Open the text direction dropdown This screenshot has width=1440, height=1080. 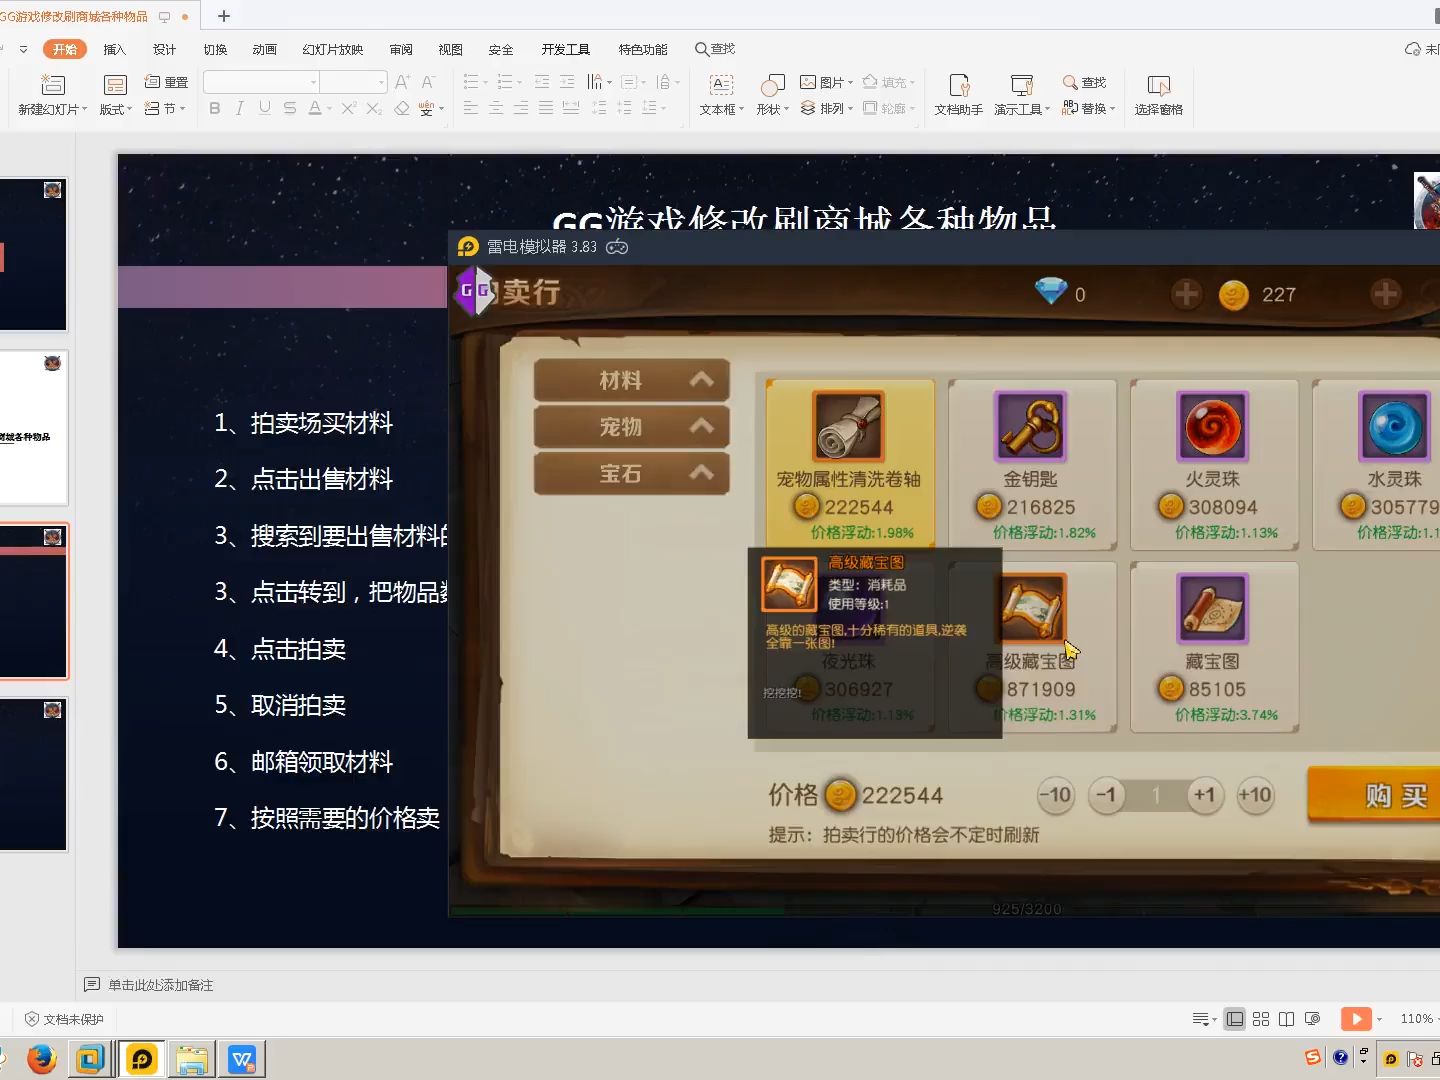599,82
